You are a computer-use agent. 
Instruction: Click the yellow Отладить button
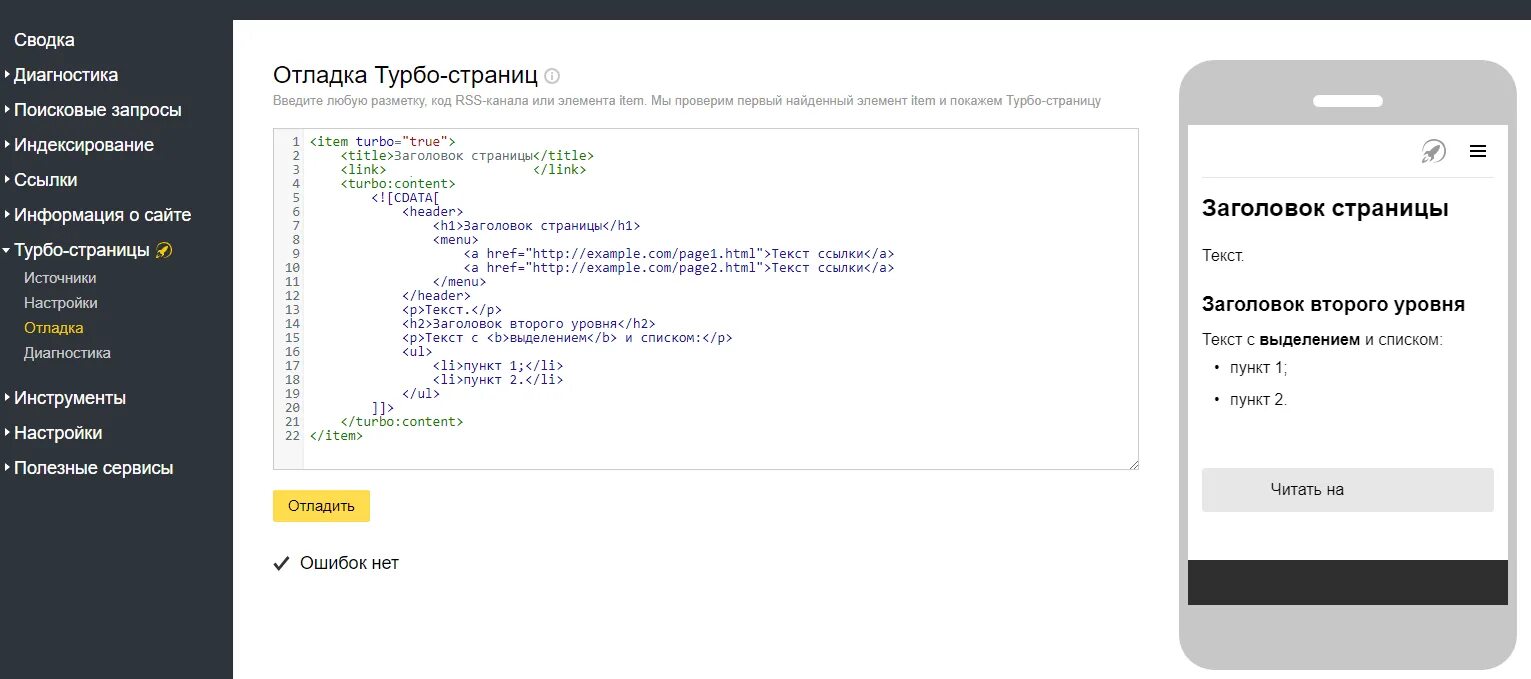(321, 506)
